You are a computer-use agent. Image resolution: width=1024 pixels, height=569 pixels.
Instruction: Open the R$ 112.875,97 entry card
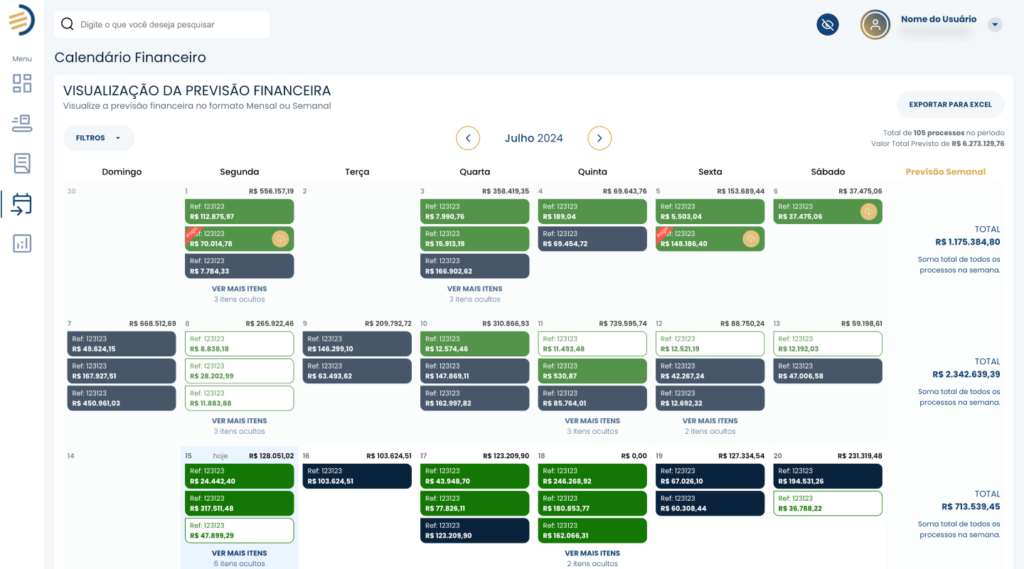239,211
